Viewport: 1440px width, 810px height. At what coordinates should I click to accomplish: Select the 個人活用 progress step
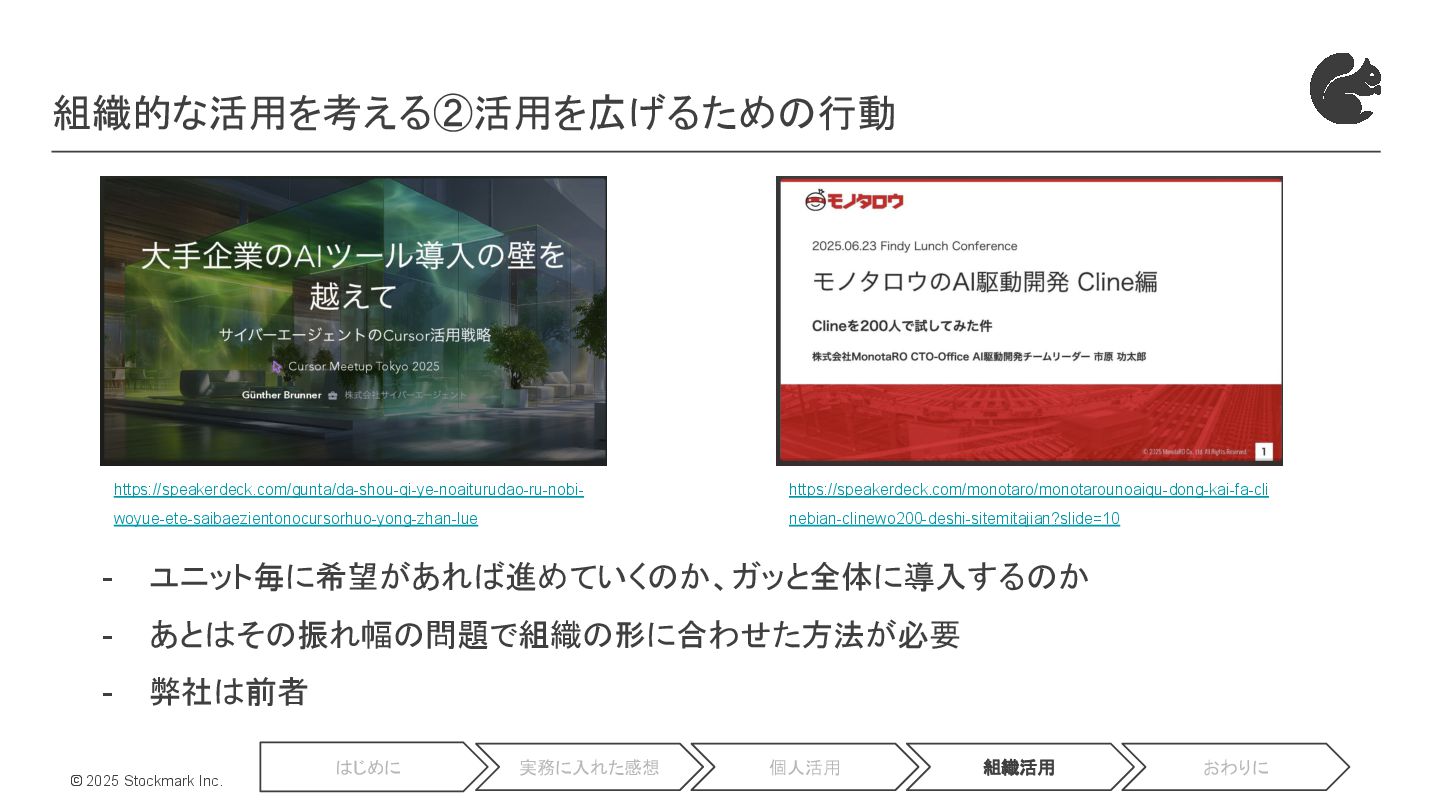[x=804, y=768]
